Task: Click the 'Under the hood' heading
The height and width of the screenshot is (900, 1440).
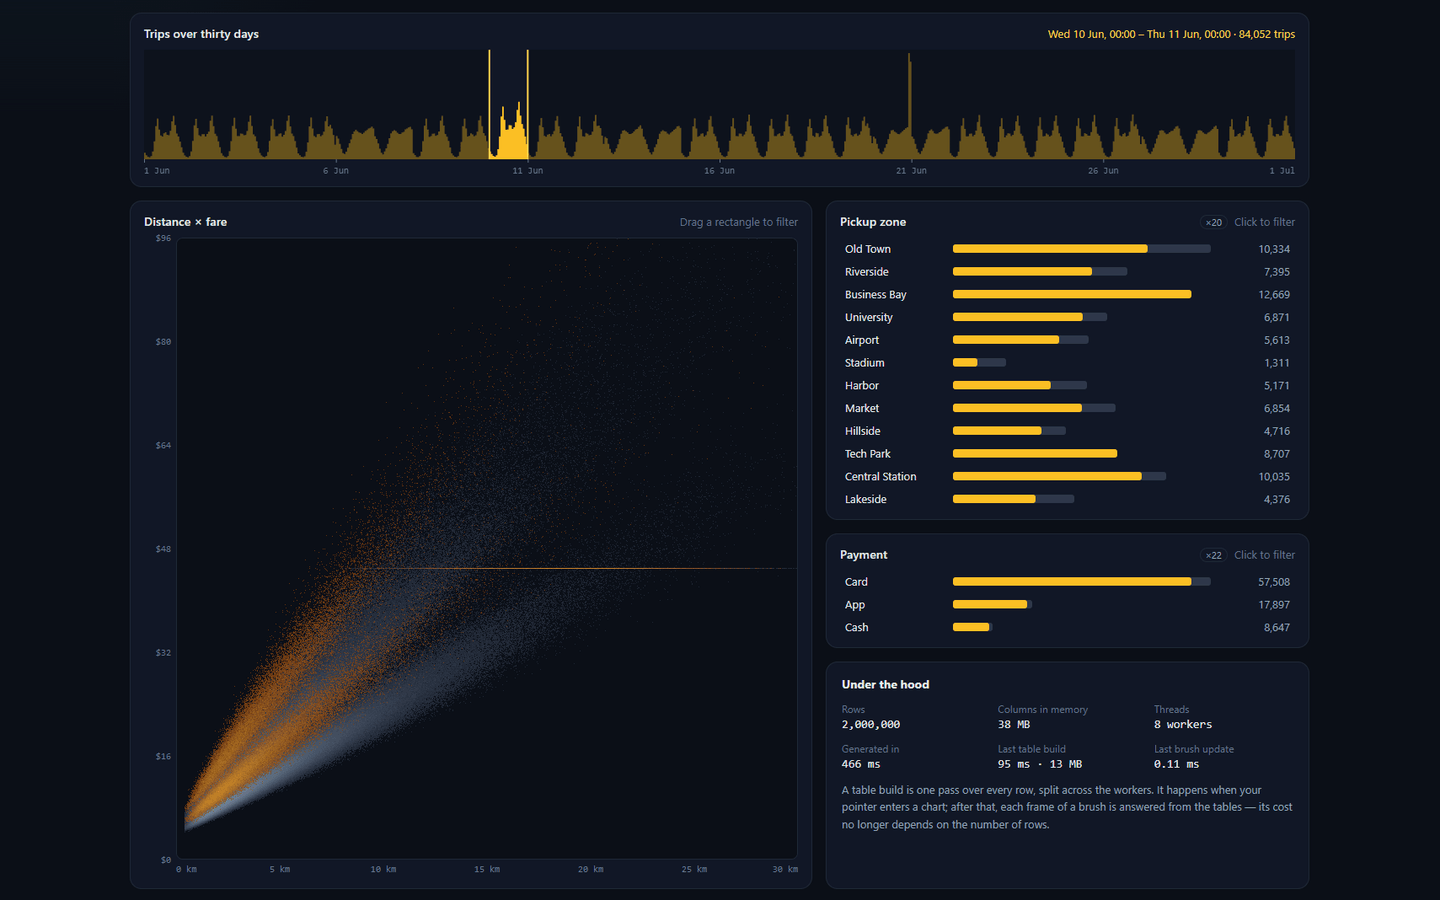Action: point(886,685)
